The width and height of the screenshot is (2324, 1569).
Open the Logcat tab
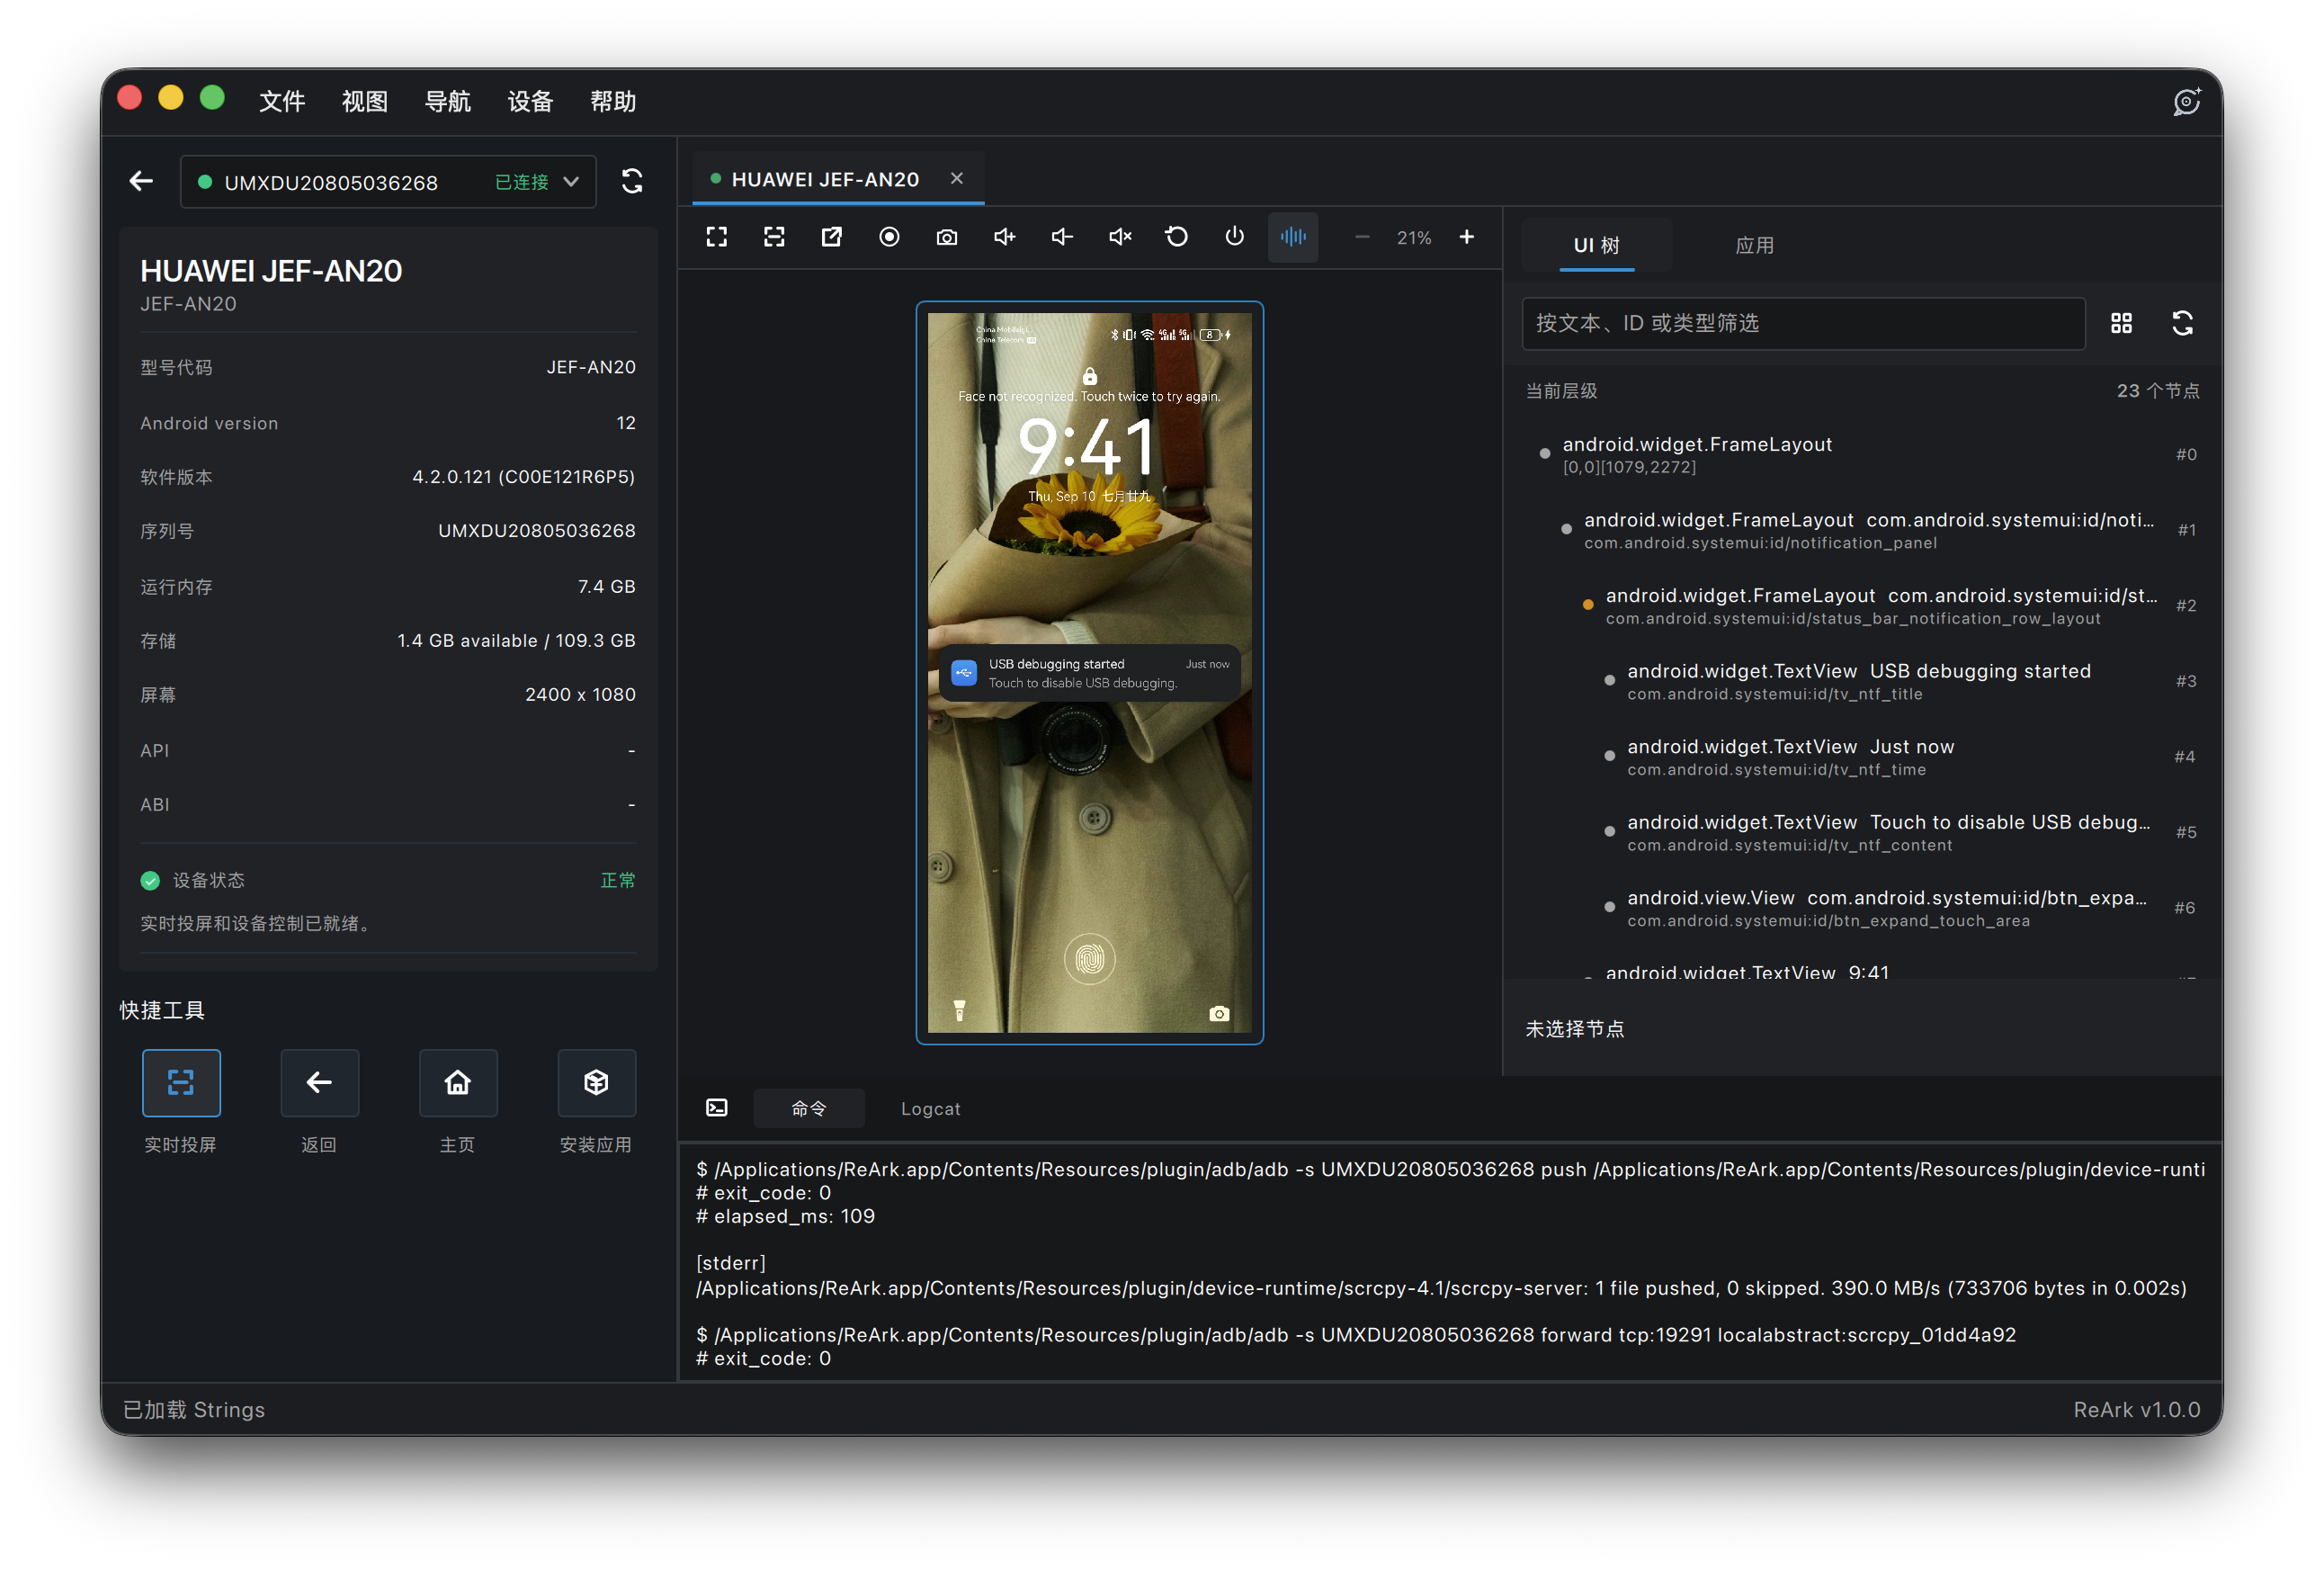(x=930, y=1108)
